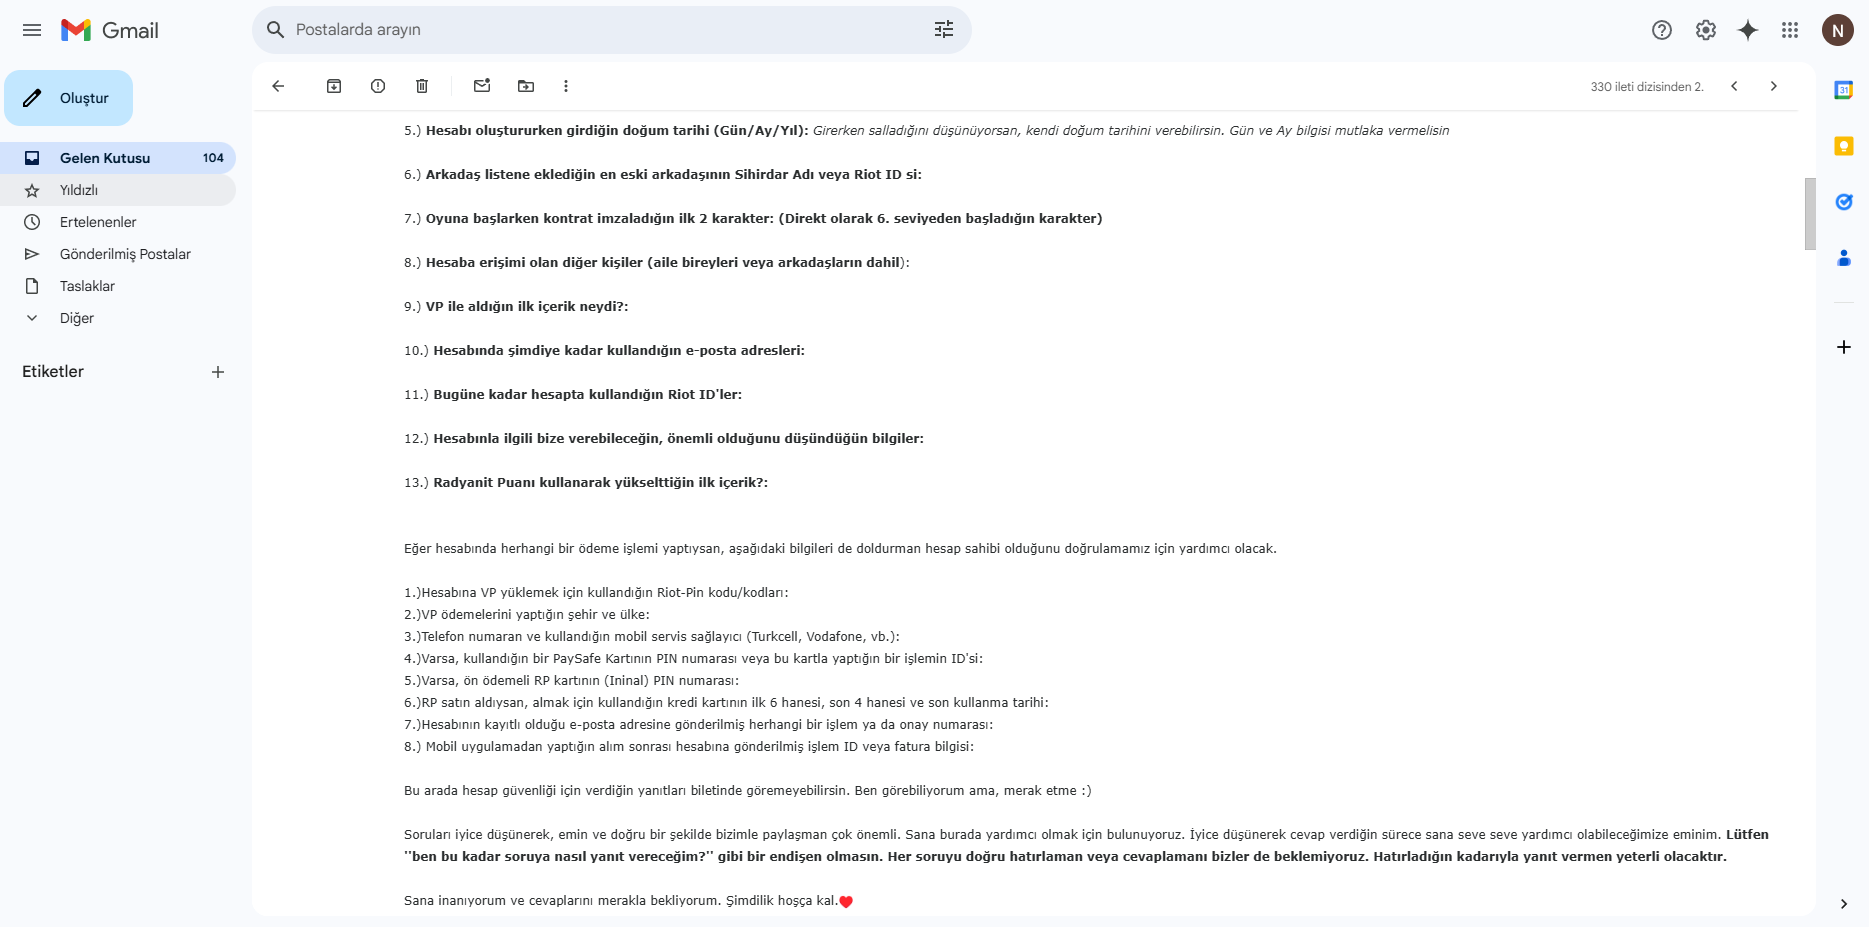This screenshot has height=927, width=1869.
Task: Click the vertical scrollbar thumb
Action: tap(1810, 214)
